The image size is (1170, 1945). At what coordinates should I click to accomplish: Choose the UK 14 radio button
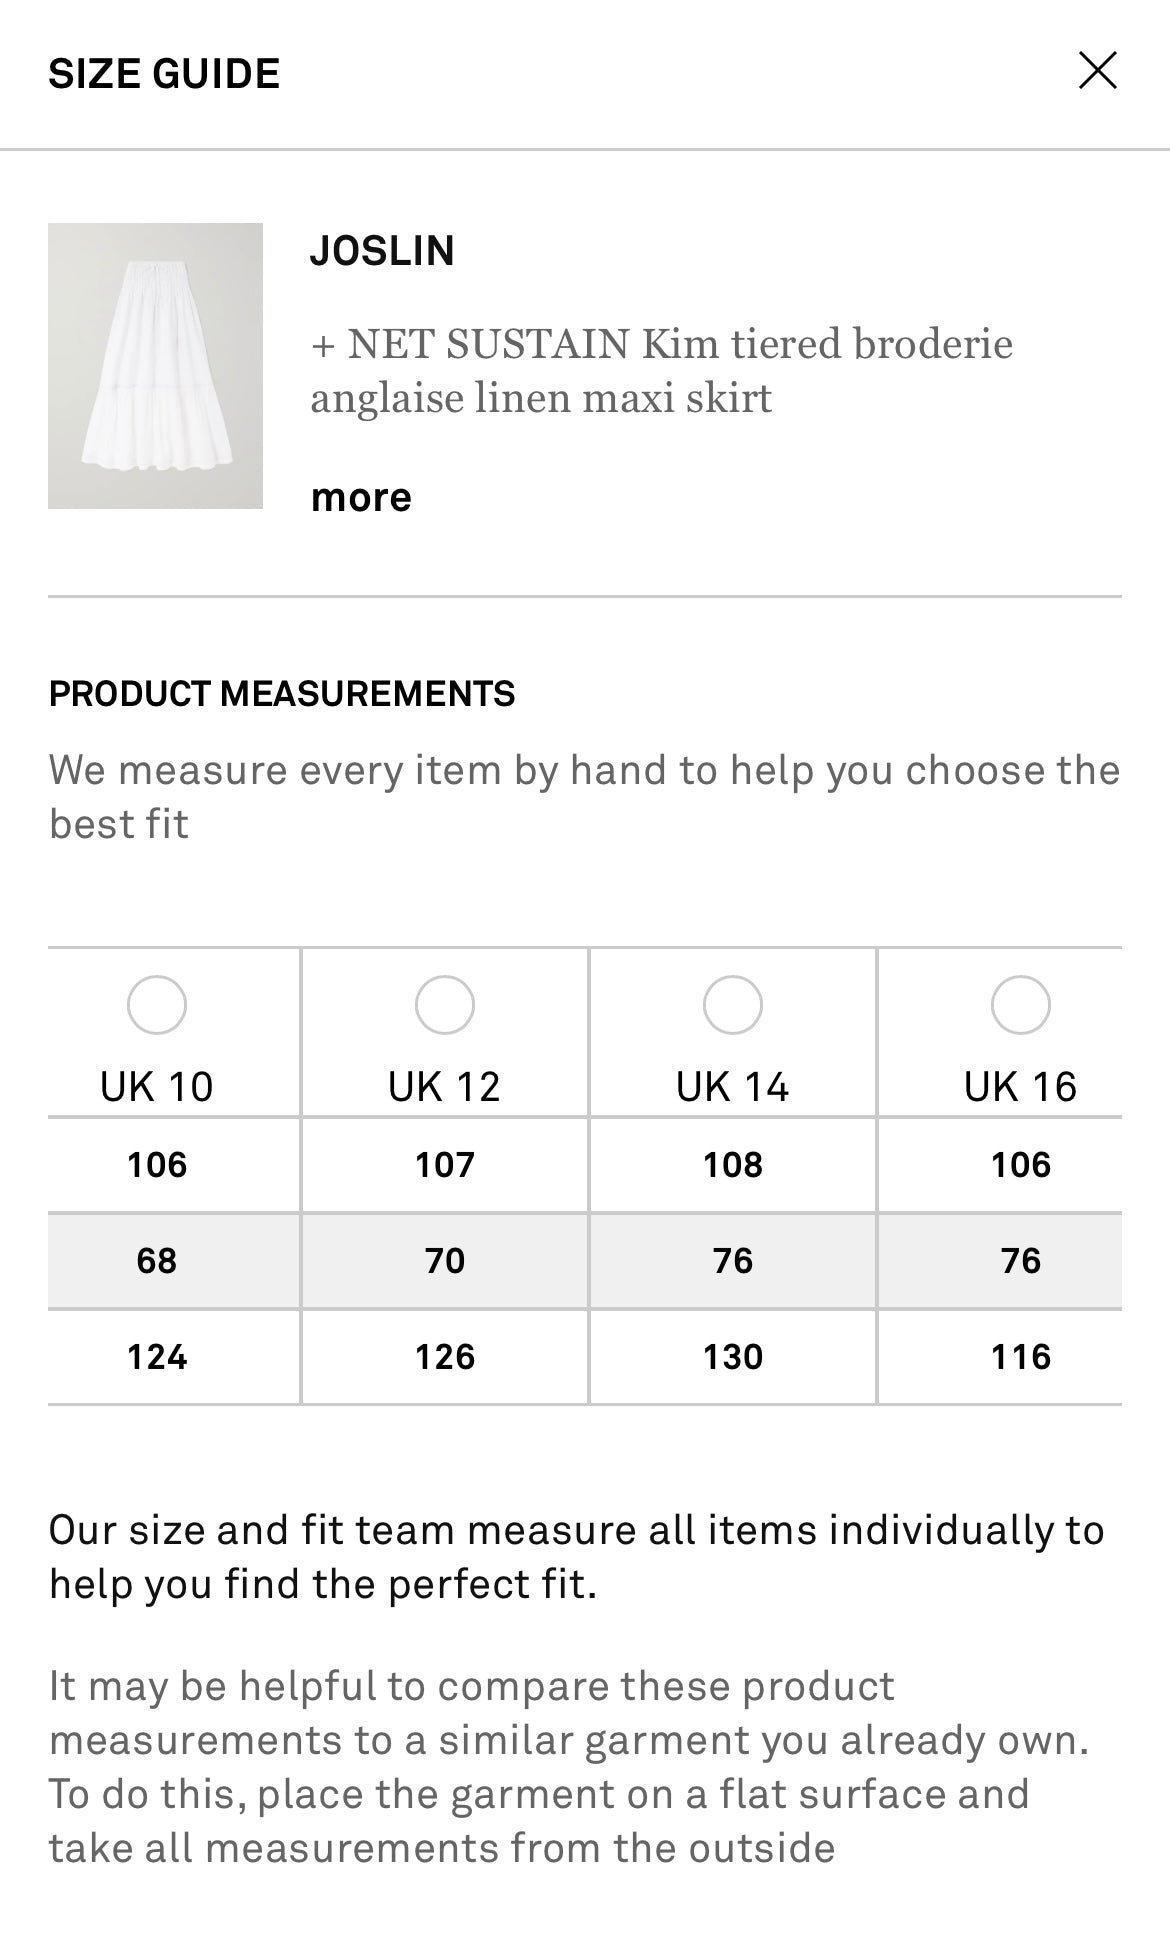[x=733, y=1004]
